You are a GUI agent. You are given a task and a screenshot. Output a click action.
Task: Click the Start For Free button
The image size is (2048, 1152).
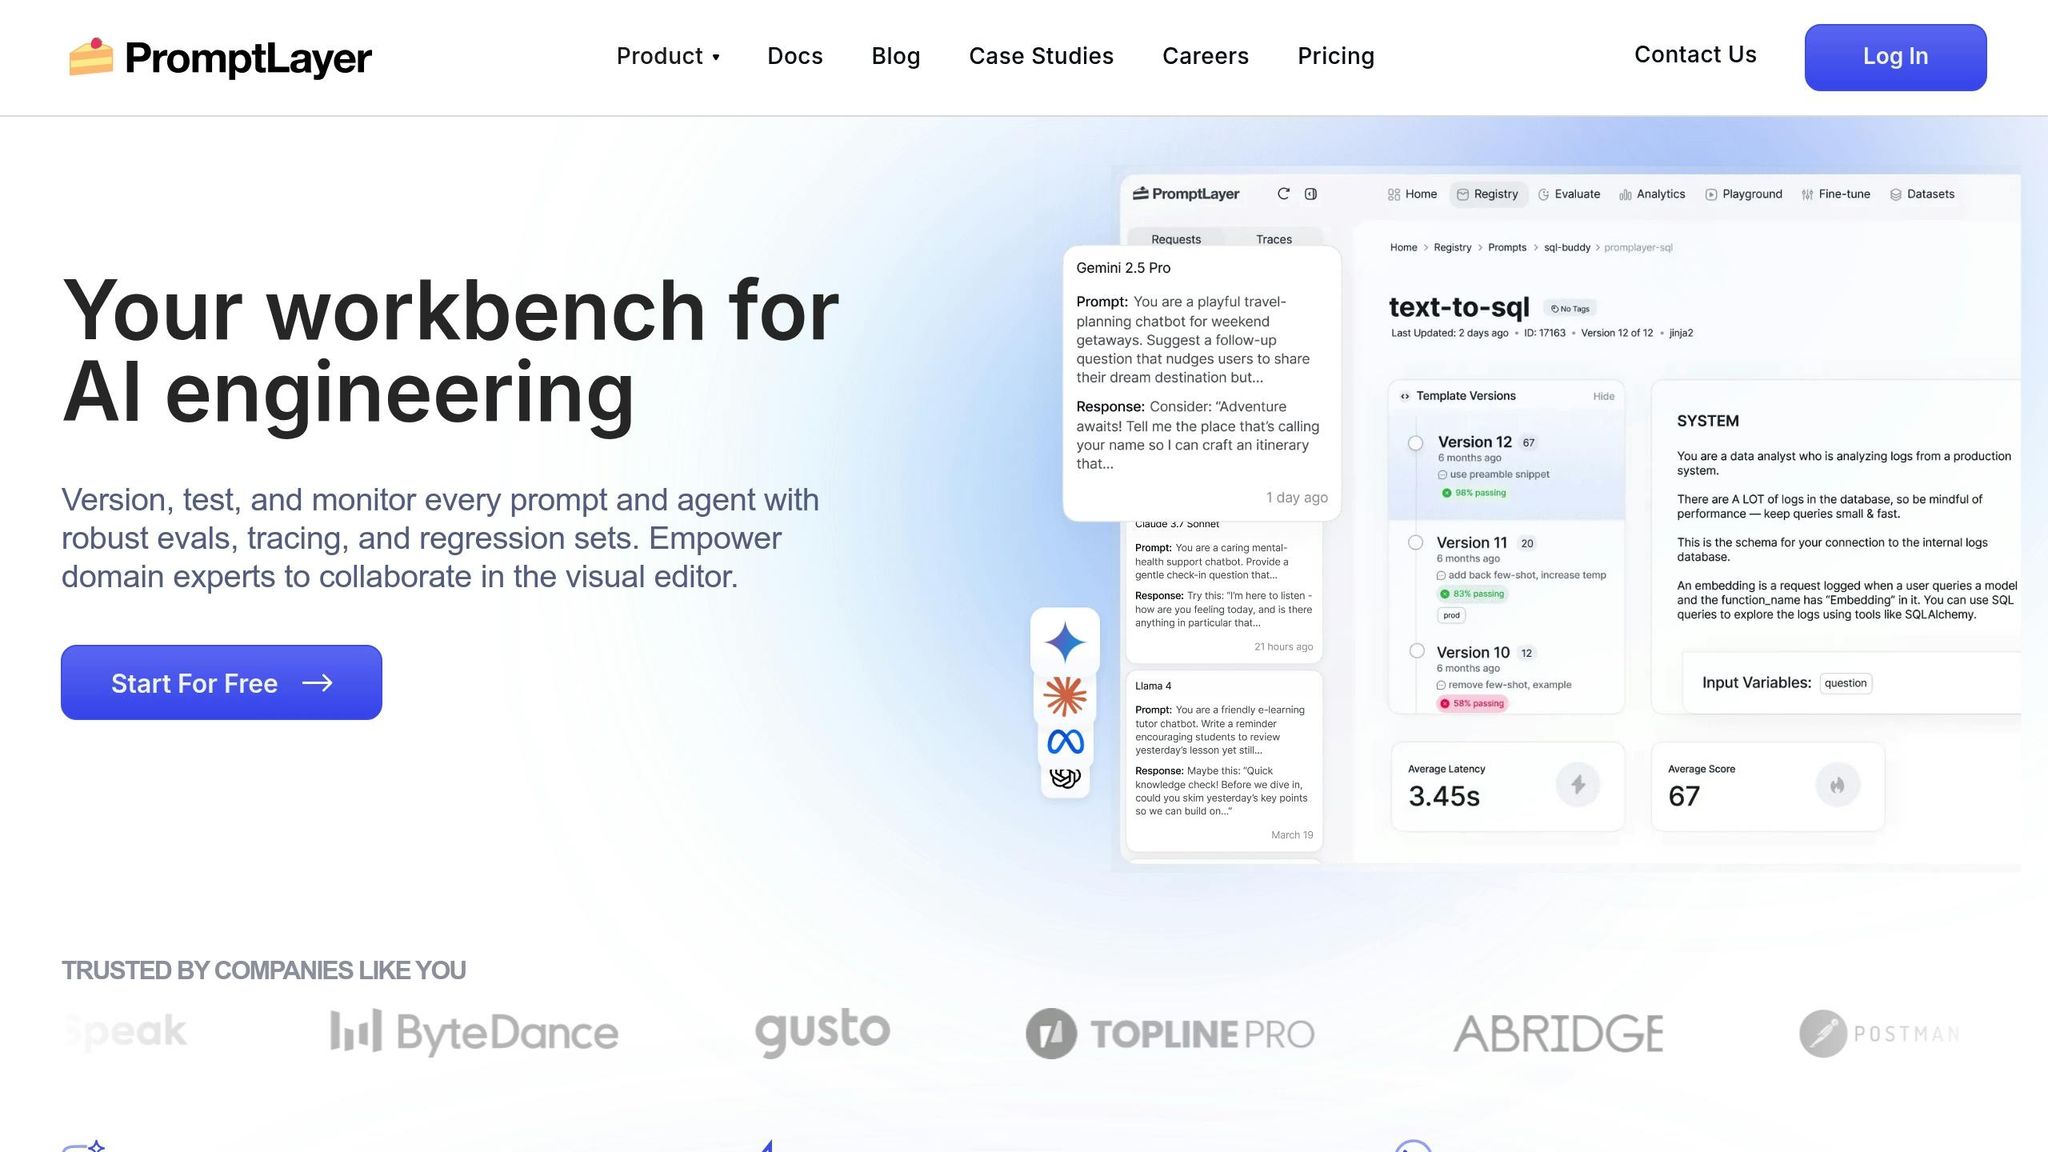[221, 683]
